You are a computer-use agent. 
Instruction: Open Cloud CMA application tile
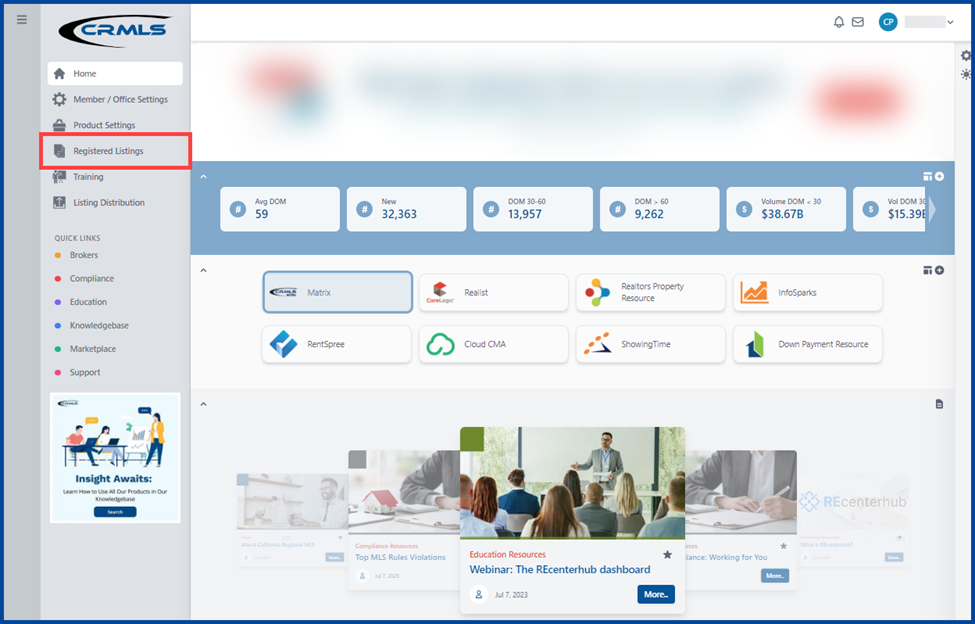point(493,344)
